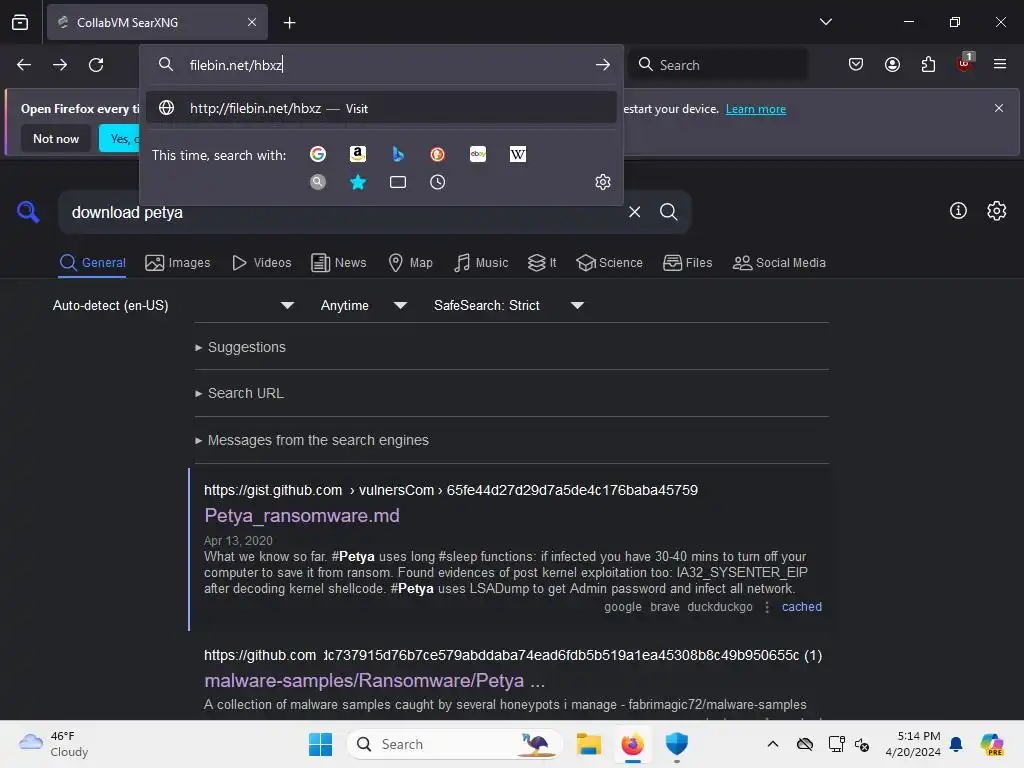Open the extensions puzzle icon
The image size is (1024, 768).
(928, 65)
